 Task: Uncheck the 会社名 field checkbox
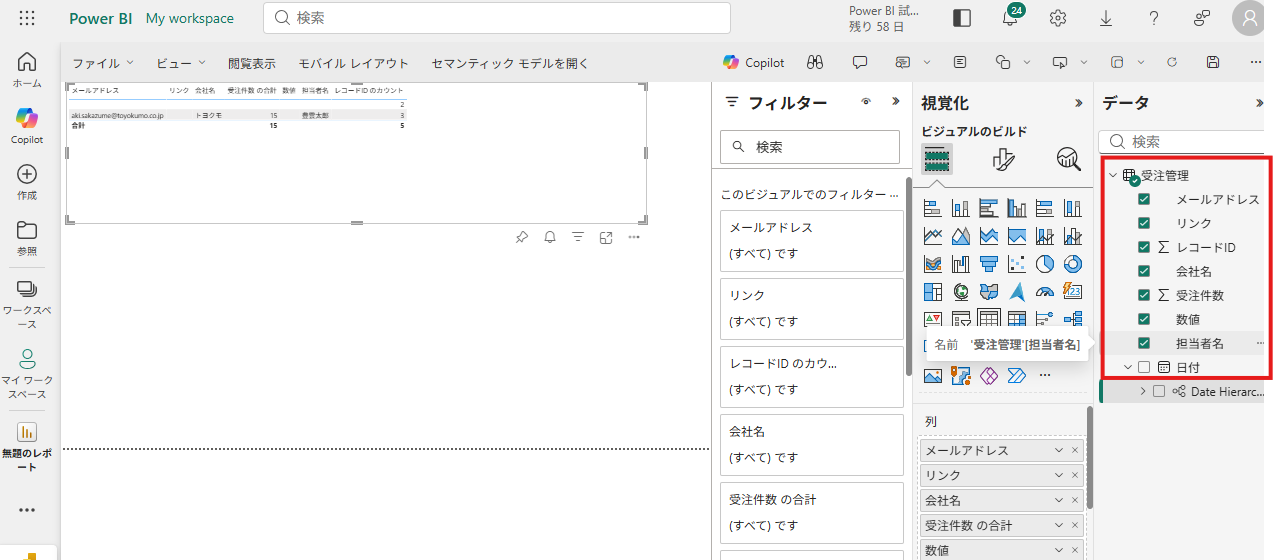[x=1144, y=271]
